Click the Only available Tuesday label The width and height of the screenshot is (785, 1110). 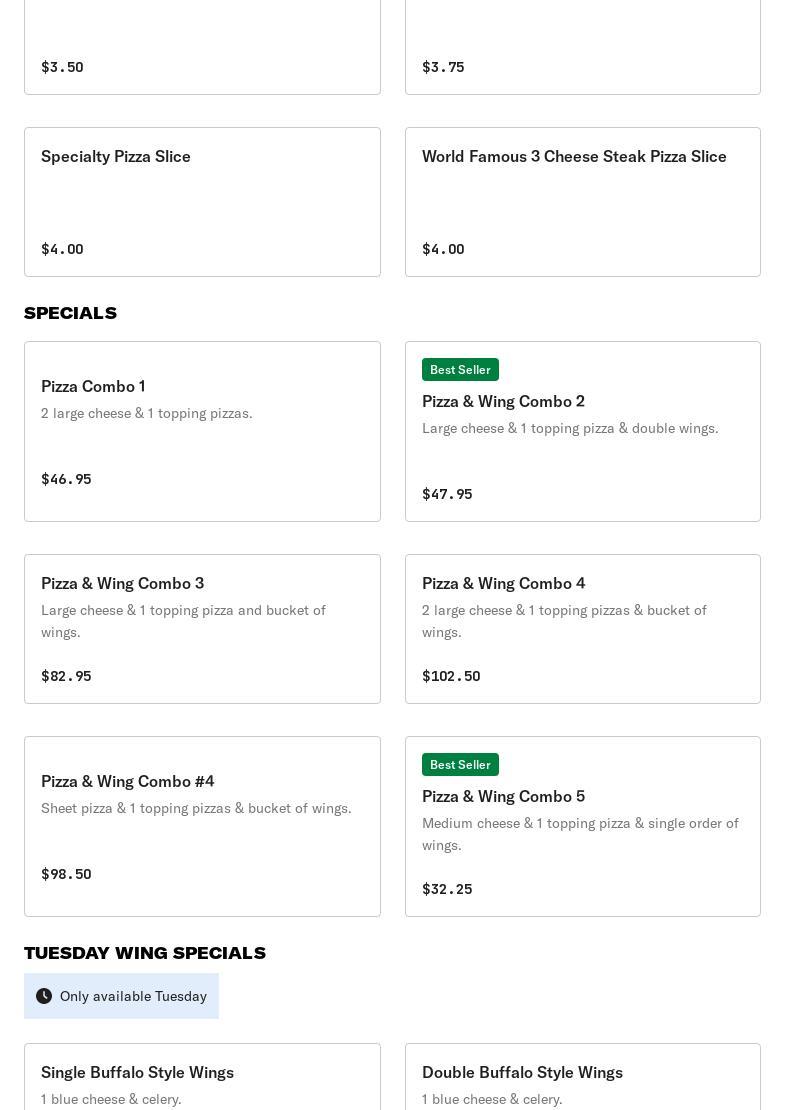[133, 996]
